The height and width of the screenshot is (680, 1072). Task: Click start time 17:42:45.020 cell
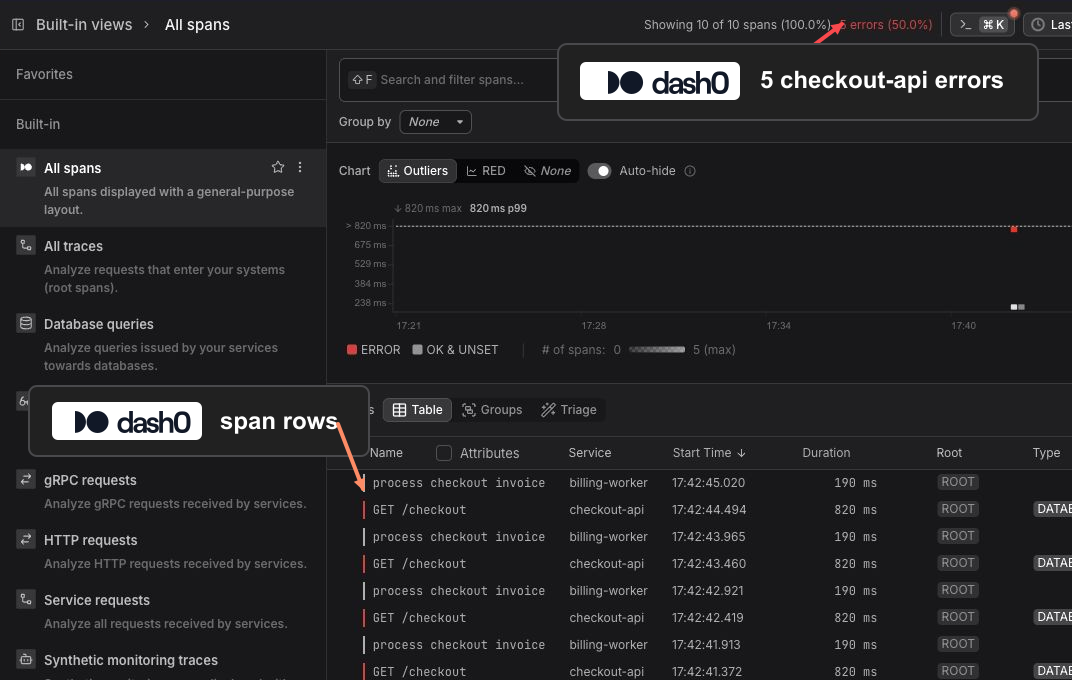point(708,482)
